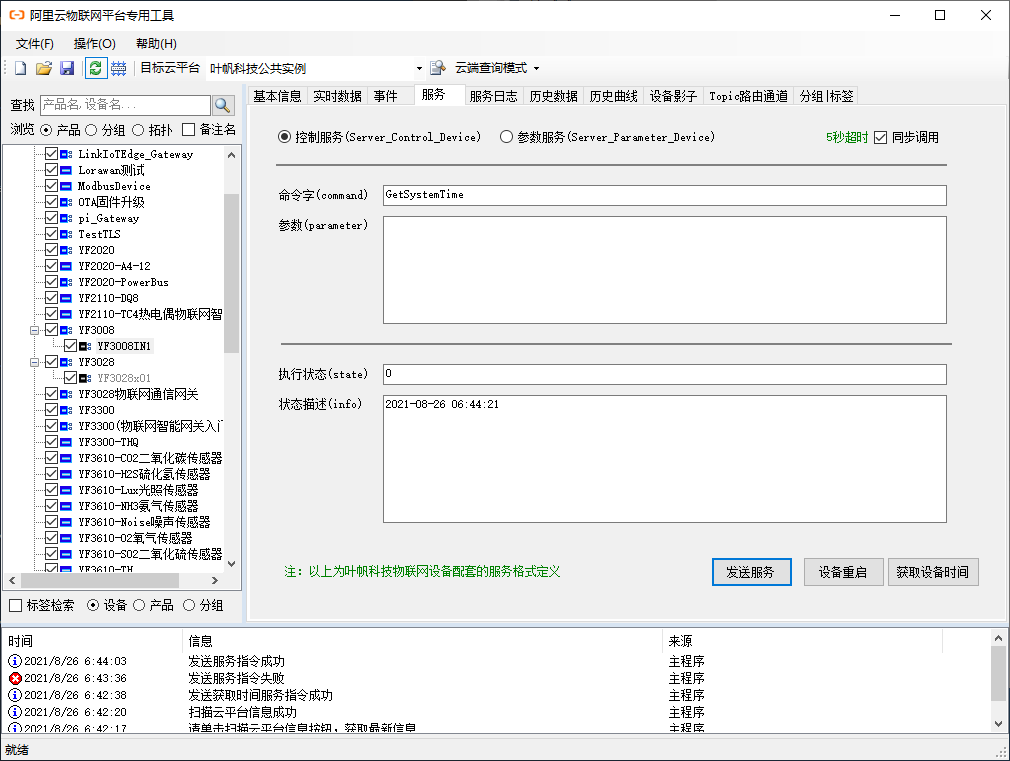The image size is (1010, 761).
Task: Toggle the 同步调用 checkbox
Action: click(x=881, y=137)
